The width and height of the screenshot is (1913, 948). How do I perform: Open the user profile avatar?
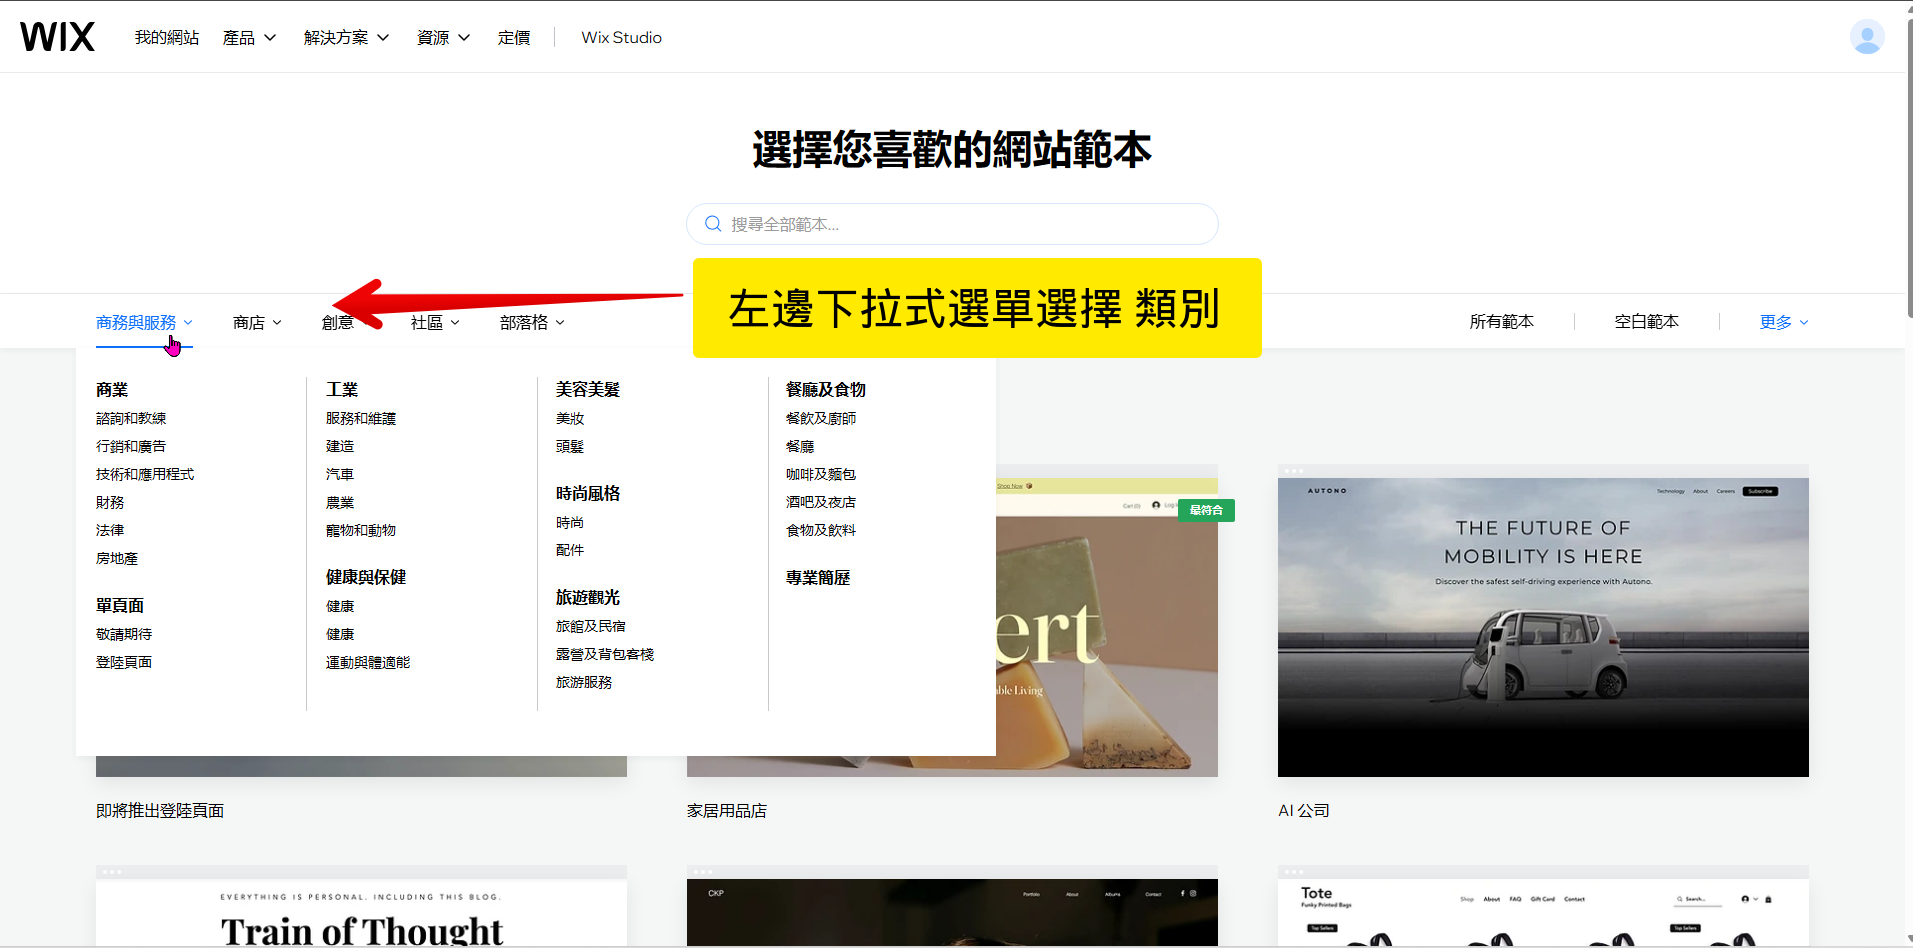click(x=1866, y=37)
